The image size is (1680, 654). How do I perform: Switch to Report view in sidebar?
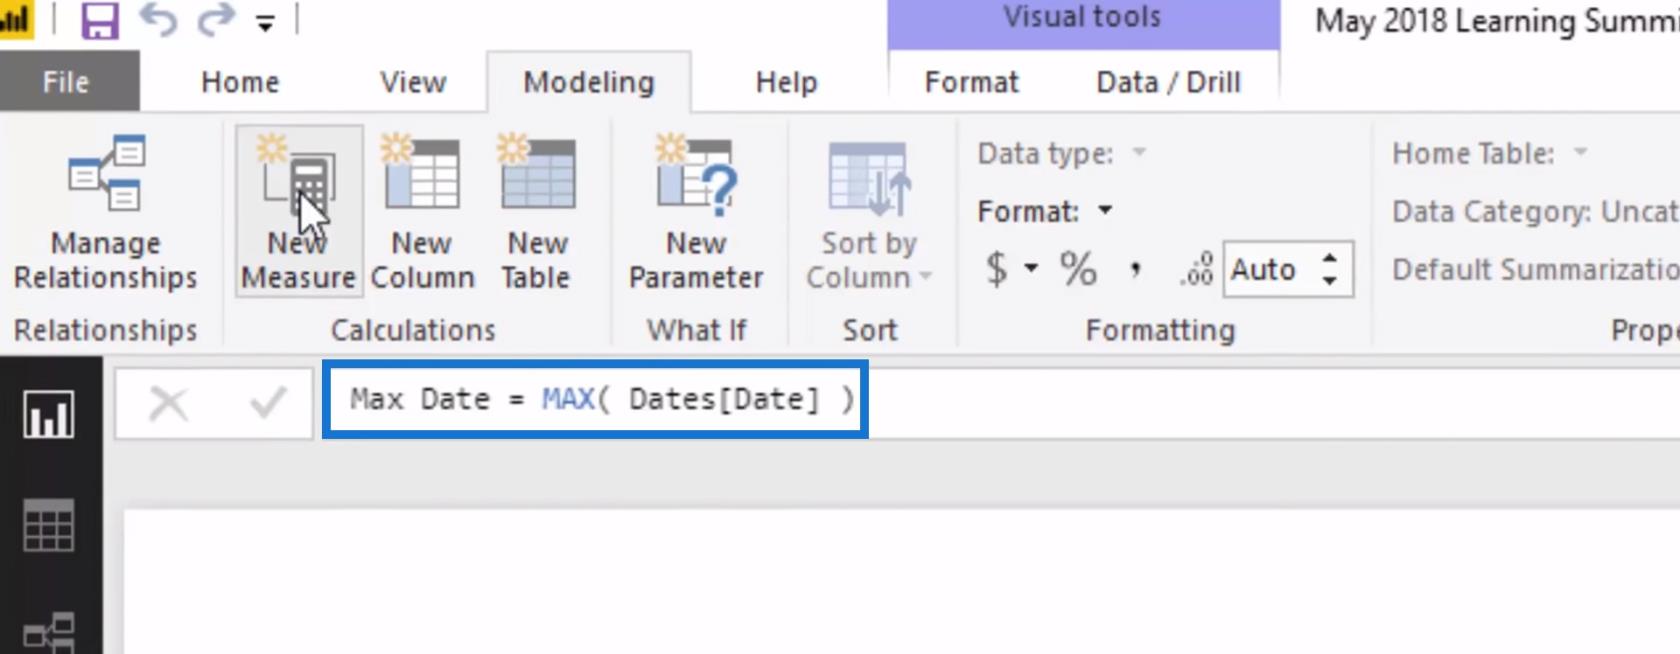49,414
